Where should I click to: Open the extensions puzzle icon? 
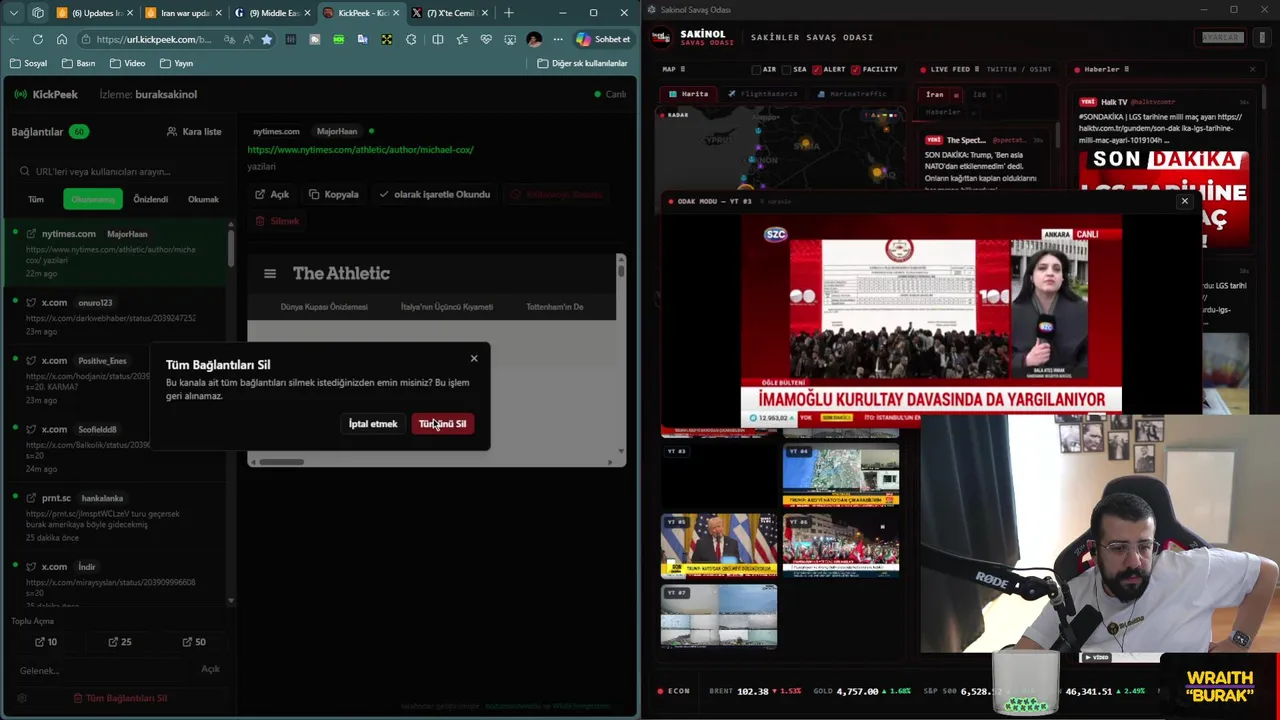click(x=411, y=39)
